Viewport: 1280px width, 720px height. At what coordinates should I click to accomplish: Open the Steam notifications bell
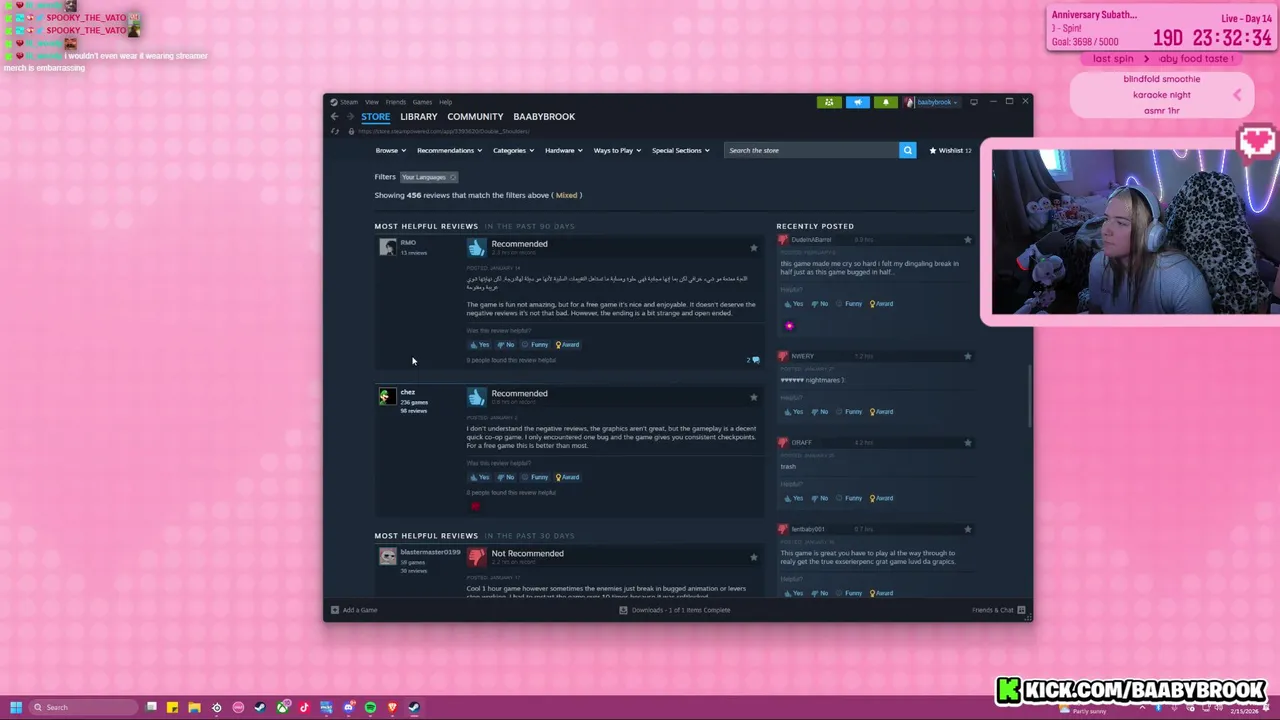[x=885, y=102]
